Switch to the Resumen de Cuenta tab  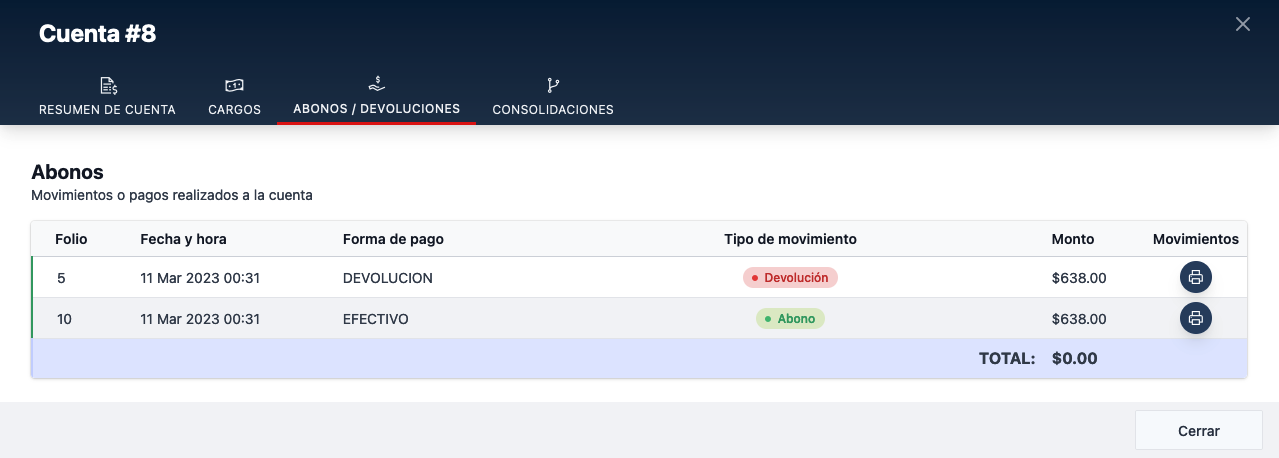[x=107, y=110]
